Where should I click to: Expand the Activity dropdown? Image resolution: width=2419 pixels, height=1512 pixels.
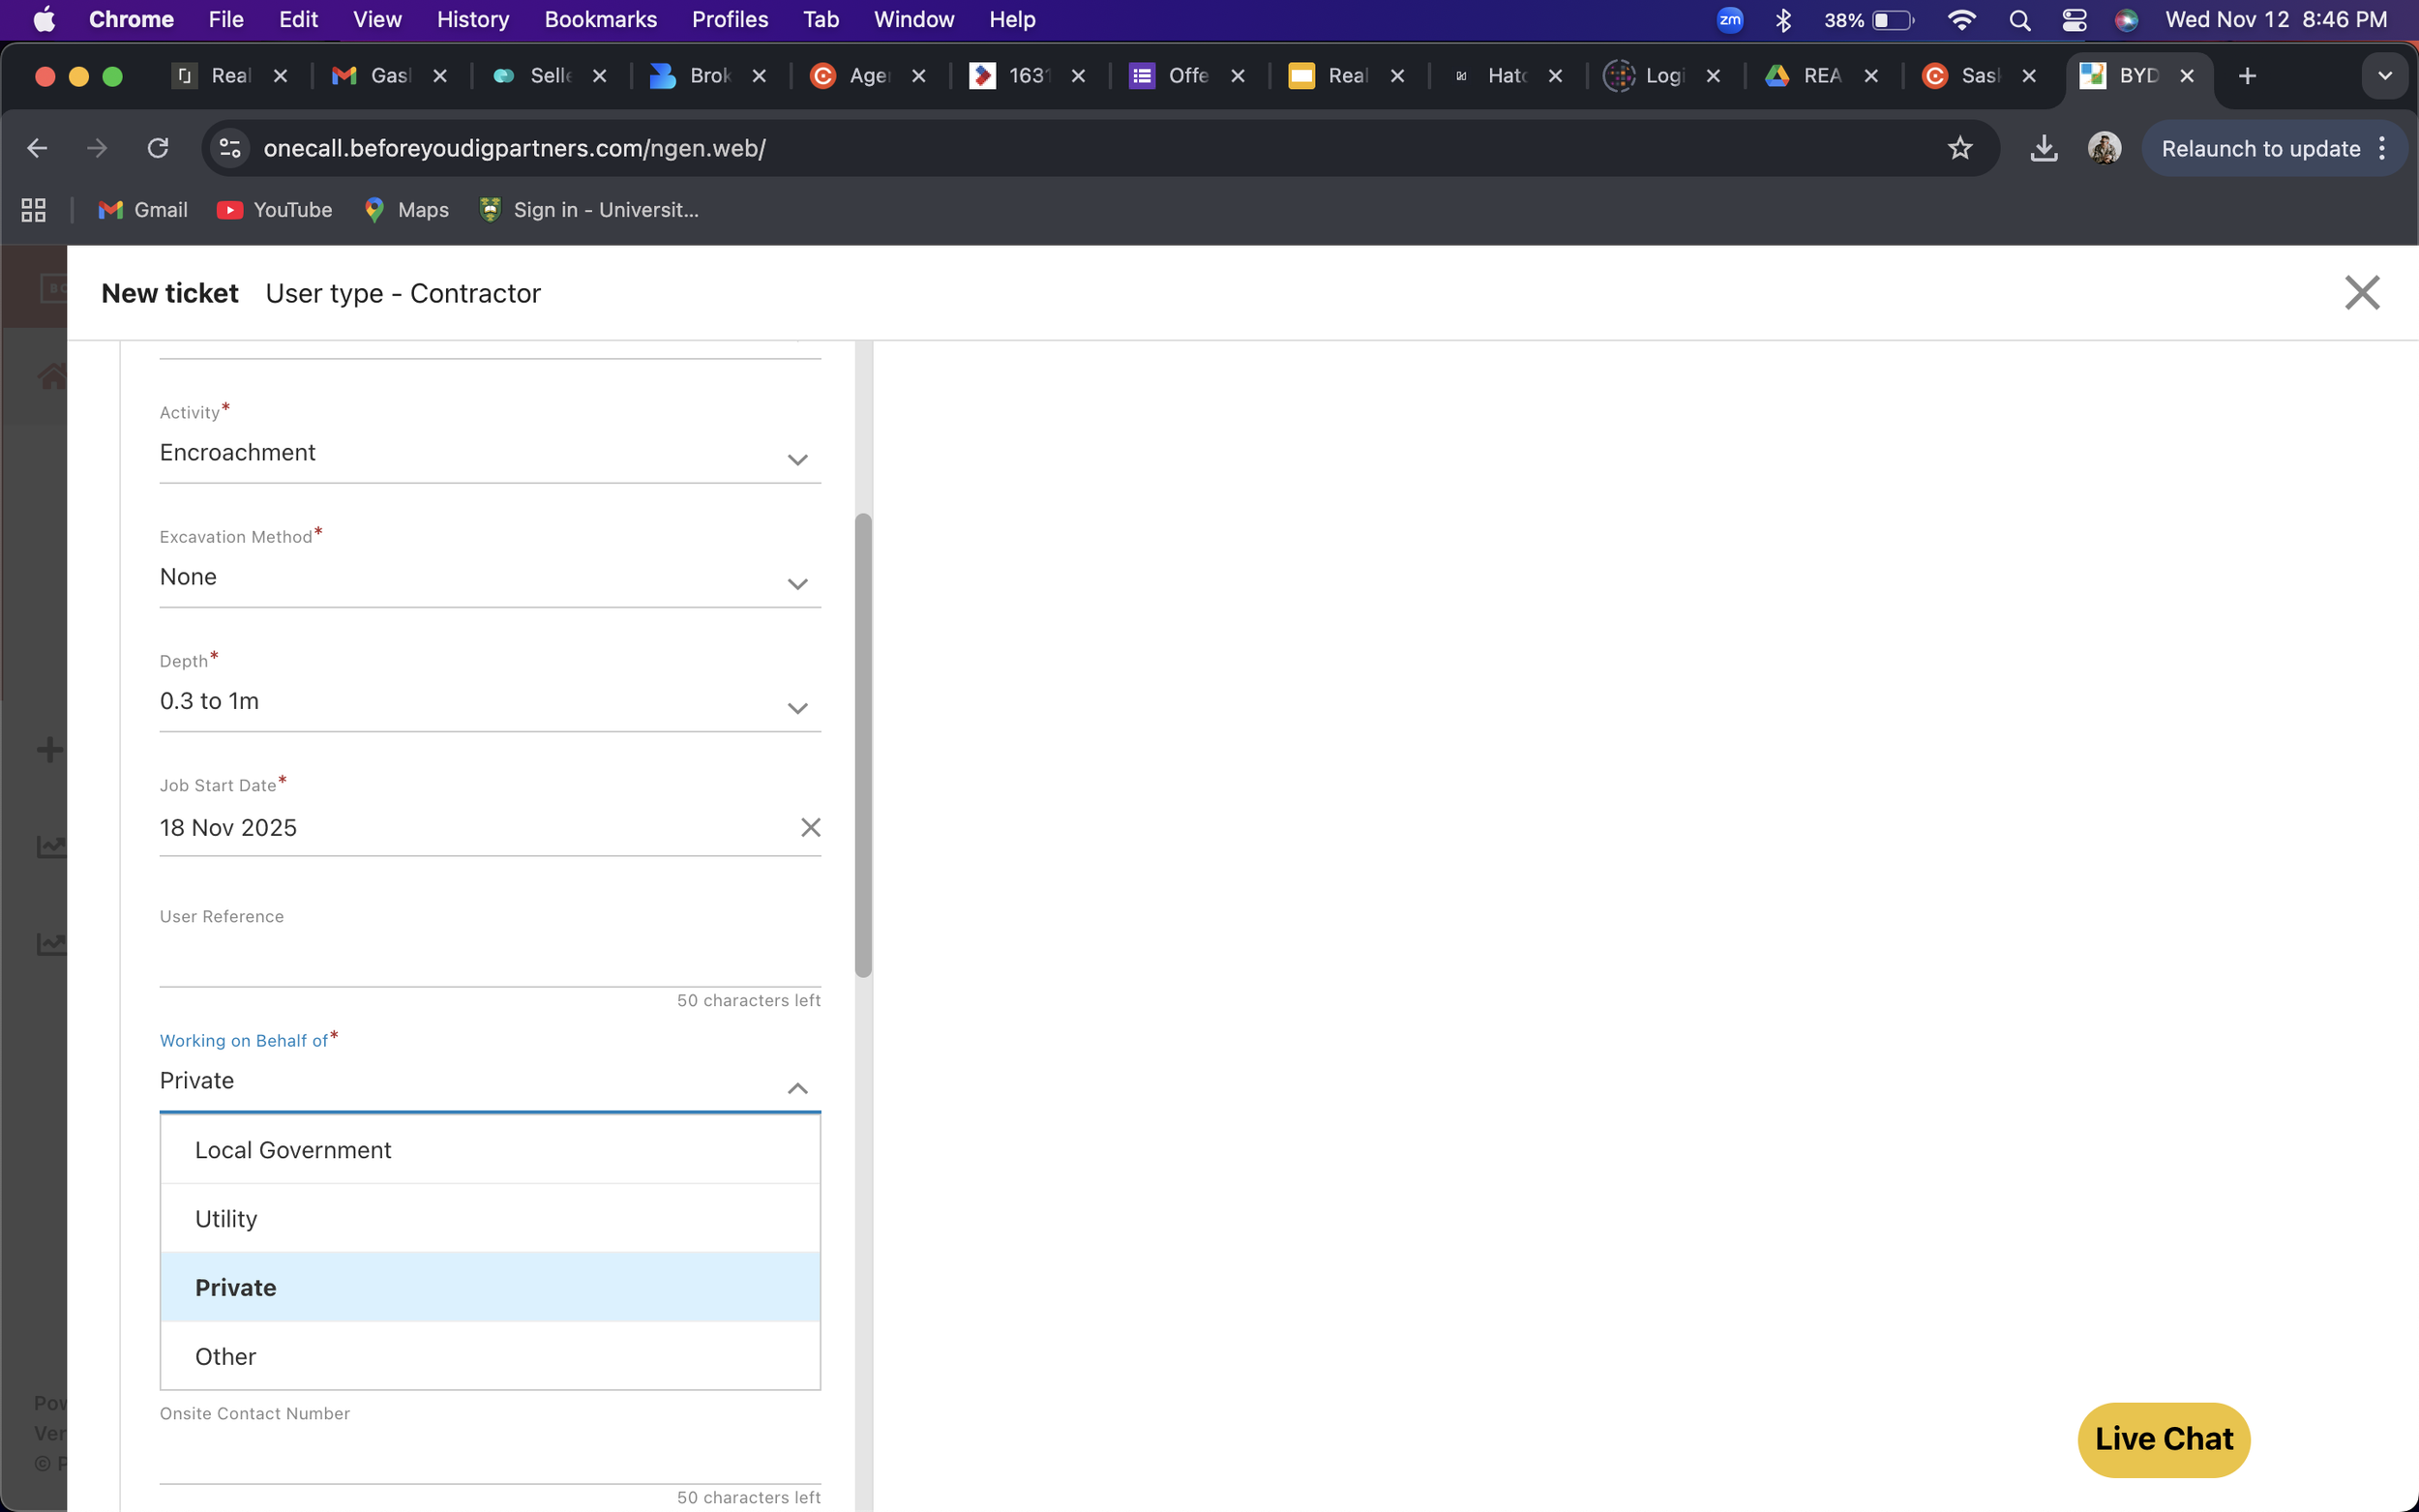796,459
